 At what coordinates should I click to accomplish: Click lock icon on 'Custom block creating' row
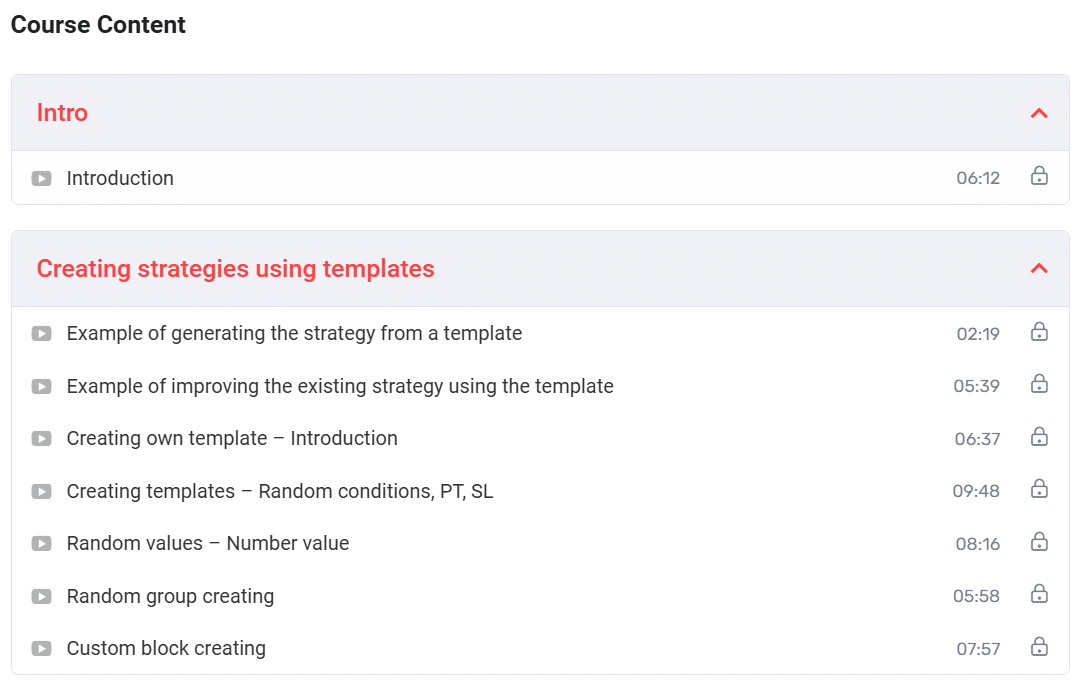coord(1039,647)
